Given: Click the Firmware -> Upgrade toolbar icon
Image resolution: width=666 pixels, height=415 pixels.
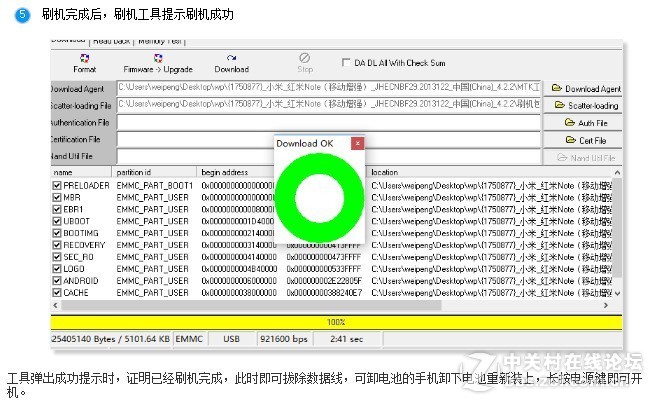Looking at the screenshot, I should (158, 63).
